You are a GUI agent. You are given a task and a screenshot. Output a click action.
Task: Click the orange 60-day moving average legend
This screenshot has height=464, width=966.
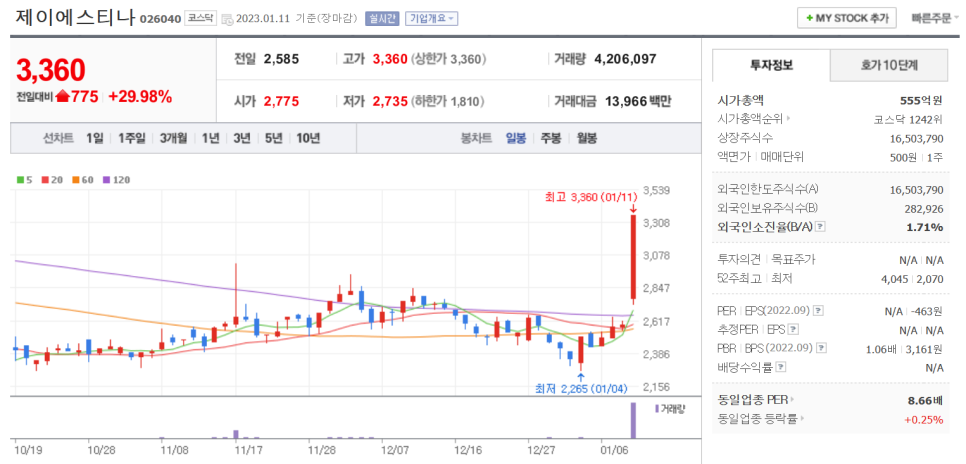click(x=84, y=180)
